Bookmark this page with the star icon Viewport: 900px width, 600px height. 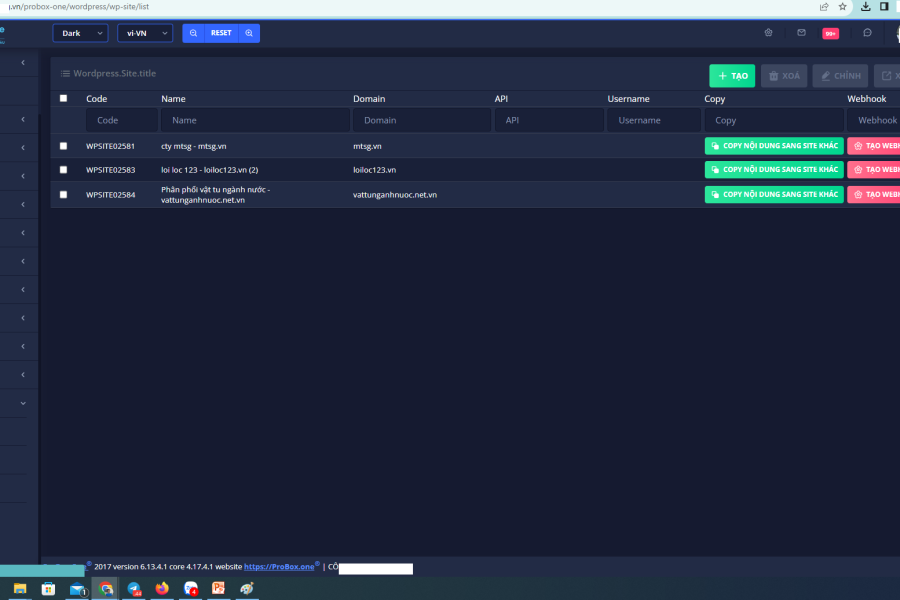click(x=843, y=6)
